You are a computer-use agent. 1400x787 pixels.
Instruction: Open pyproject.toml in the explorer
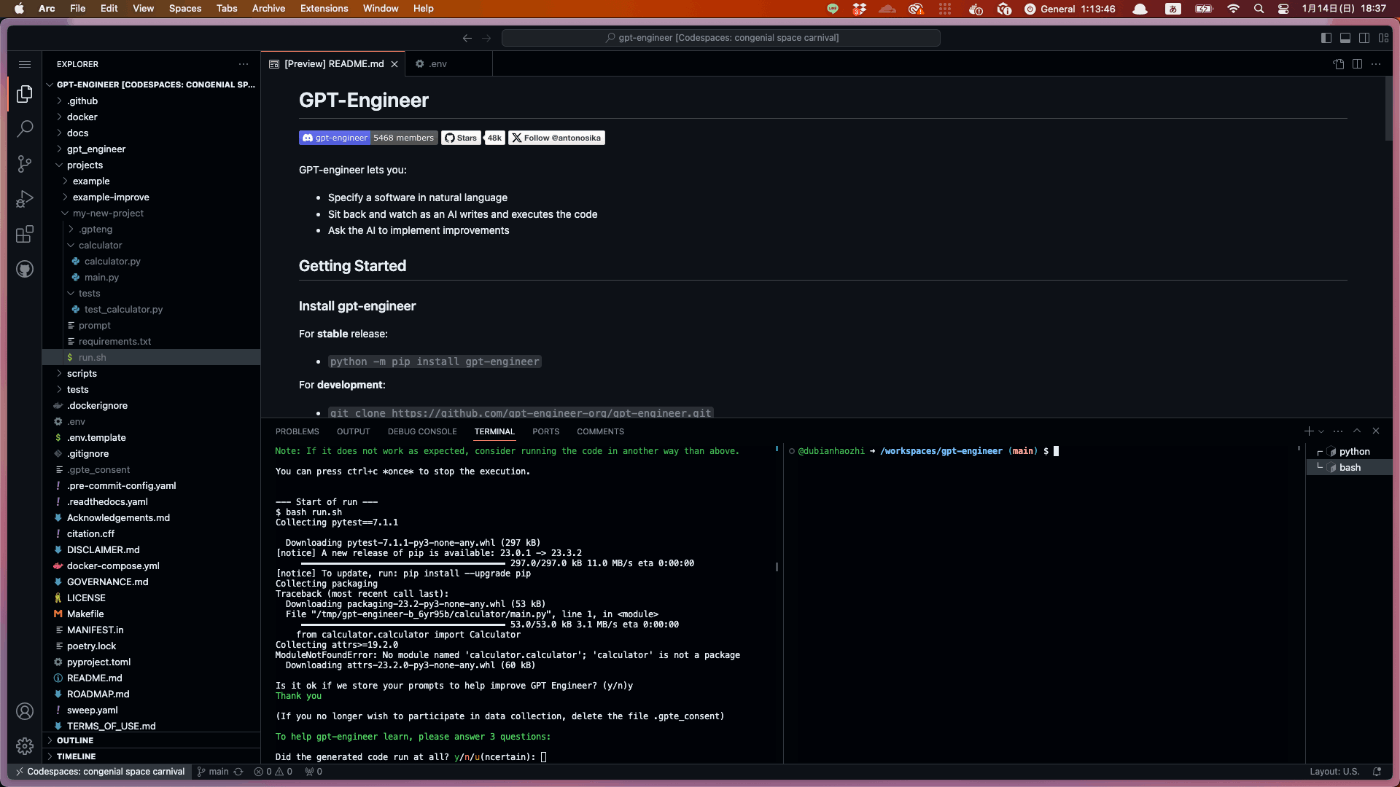pyautogui.click(x=151, y=662)
